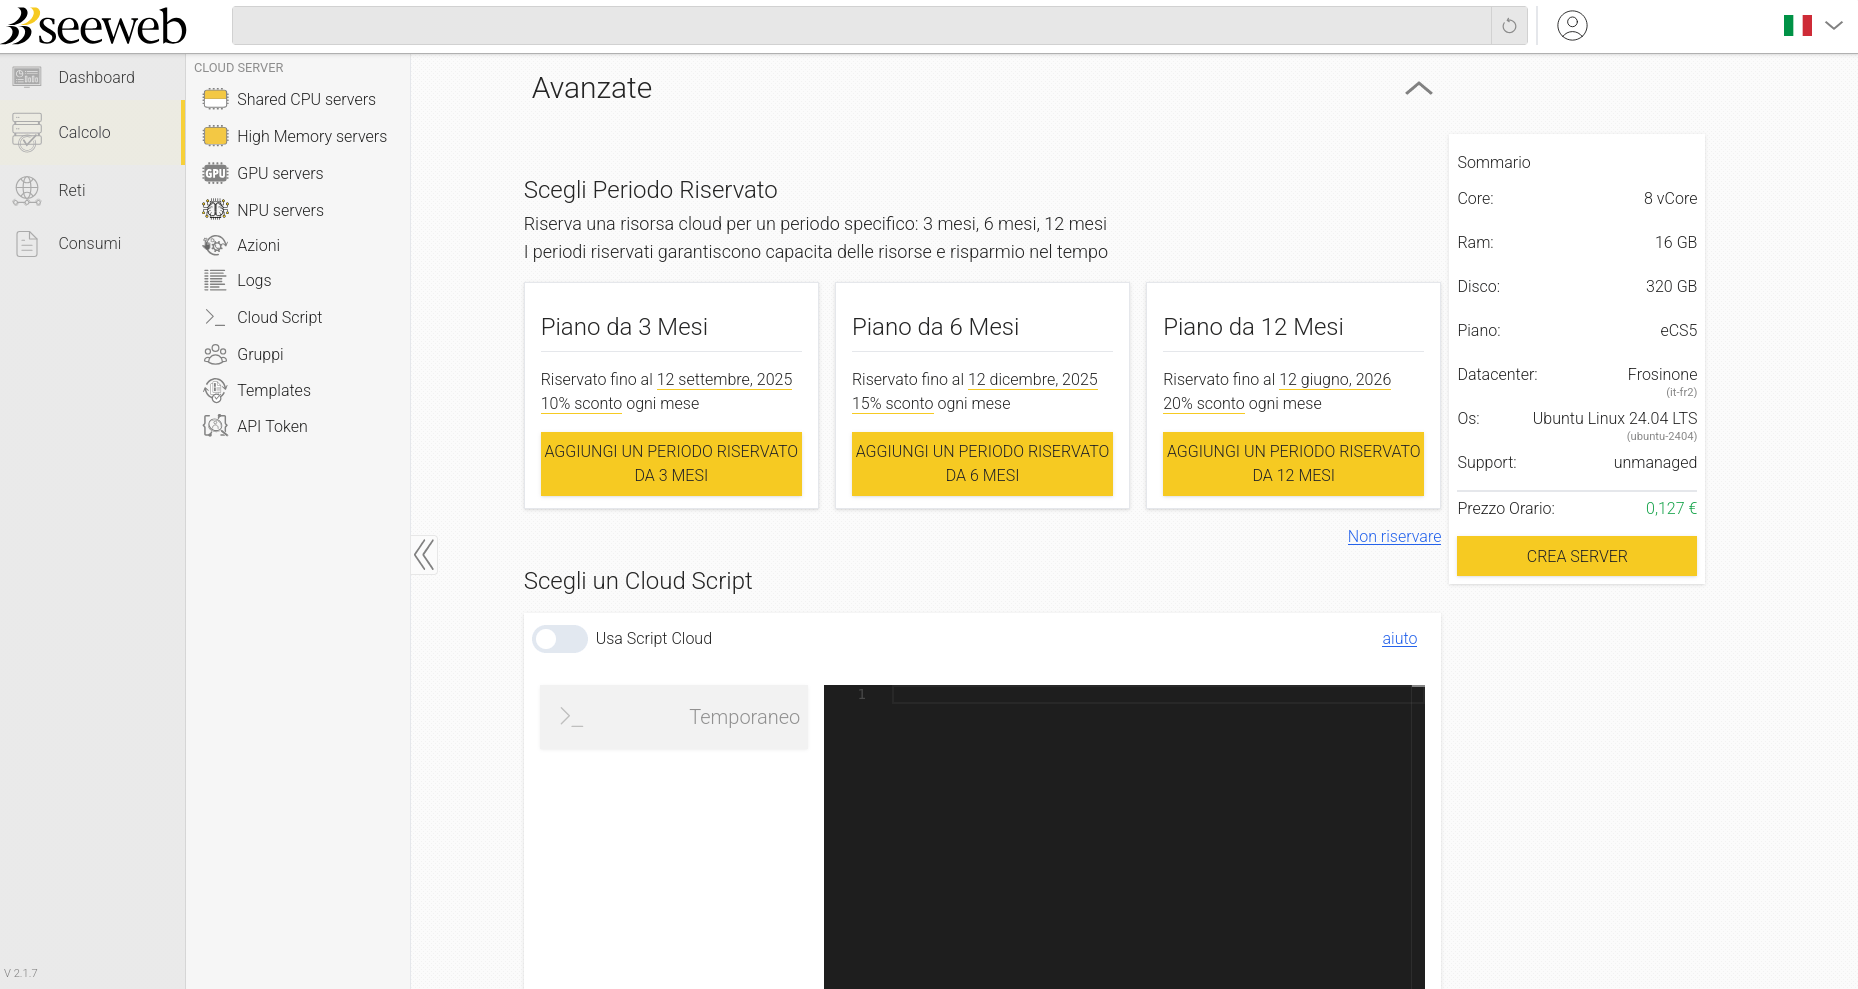The image size is (1858, 989).
Task: Click the 20% sconto text
Action: click(x=1204, y=404)
